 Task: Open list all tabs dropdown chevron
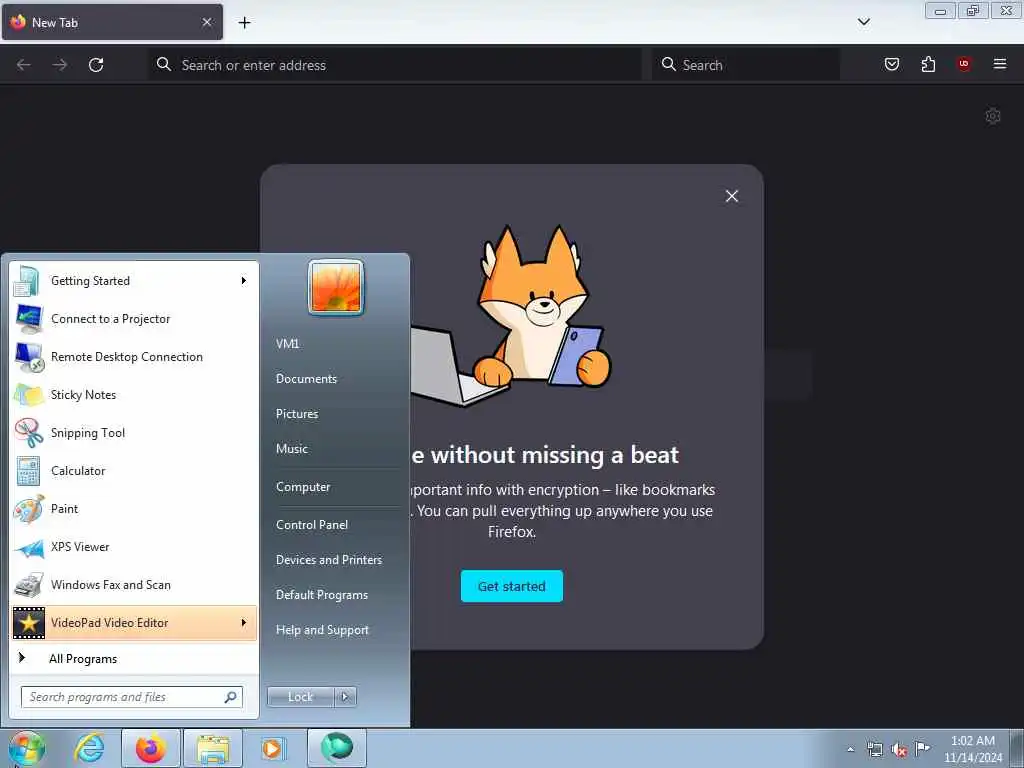[x=864, y=22]
